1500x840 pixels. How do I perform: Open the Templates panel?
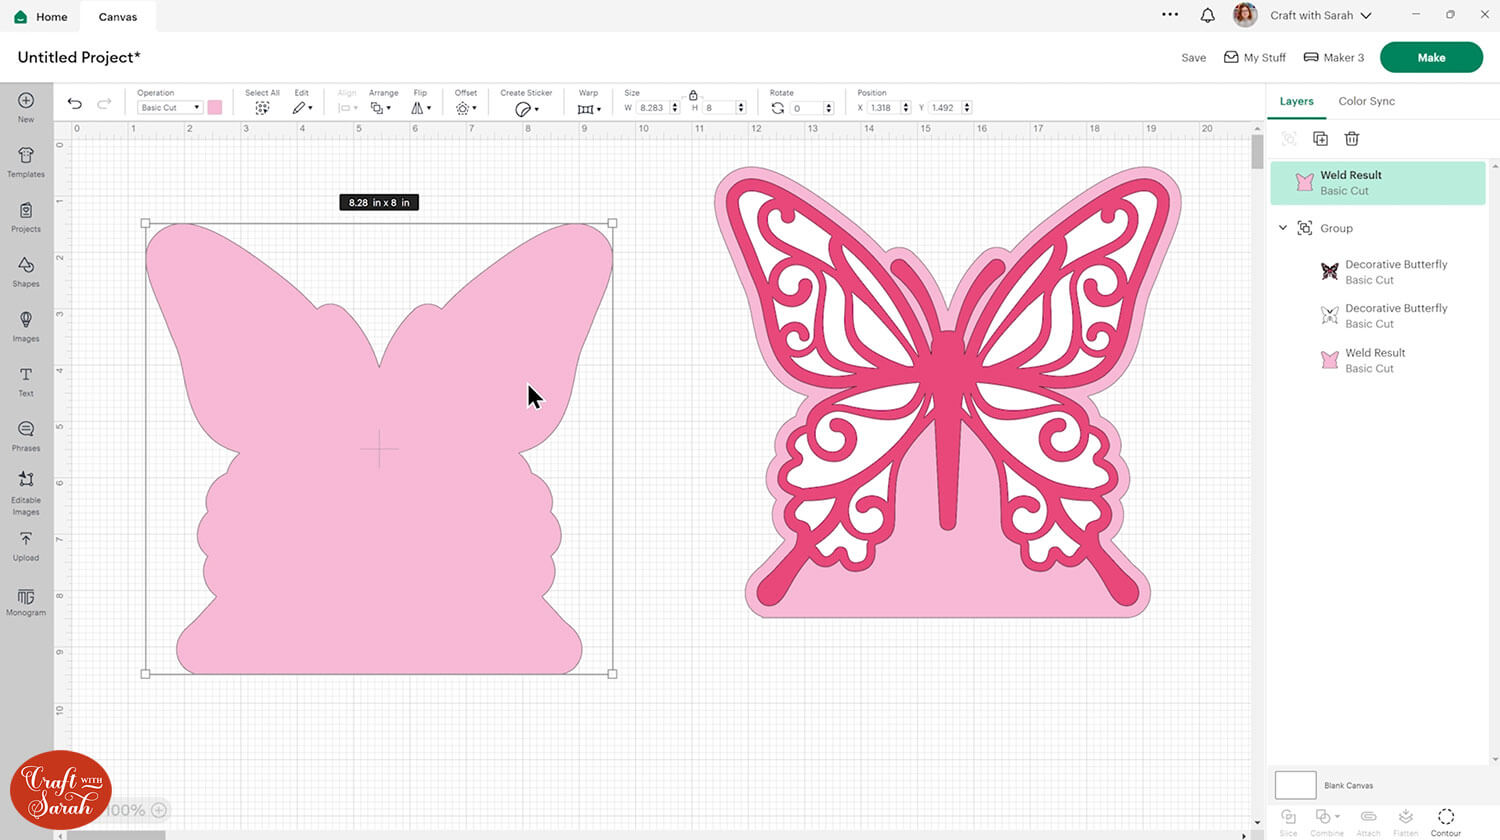(26, 161)
